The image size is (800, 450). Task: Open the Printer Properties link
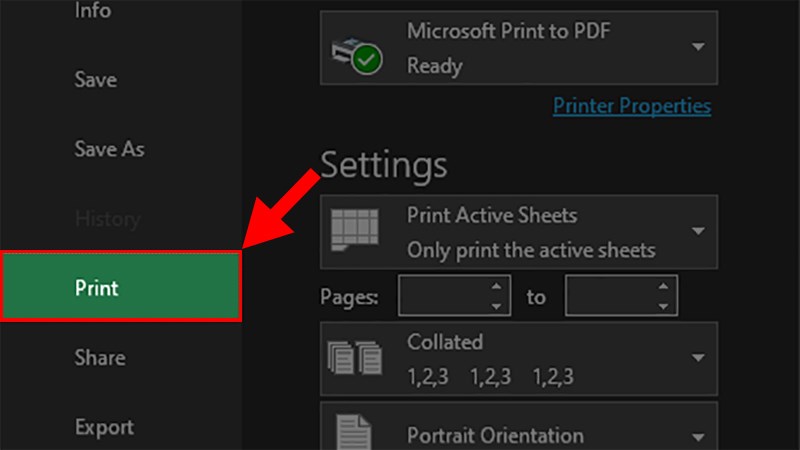tap(632, 106)
